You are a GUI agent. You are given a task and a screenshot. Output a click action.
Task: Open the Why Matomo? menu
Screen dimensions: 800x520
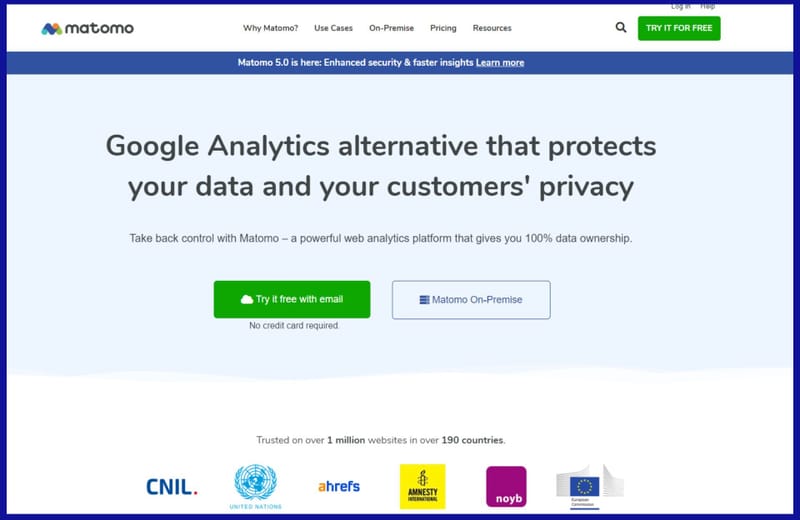click(270, 28)
